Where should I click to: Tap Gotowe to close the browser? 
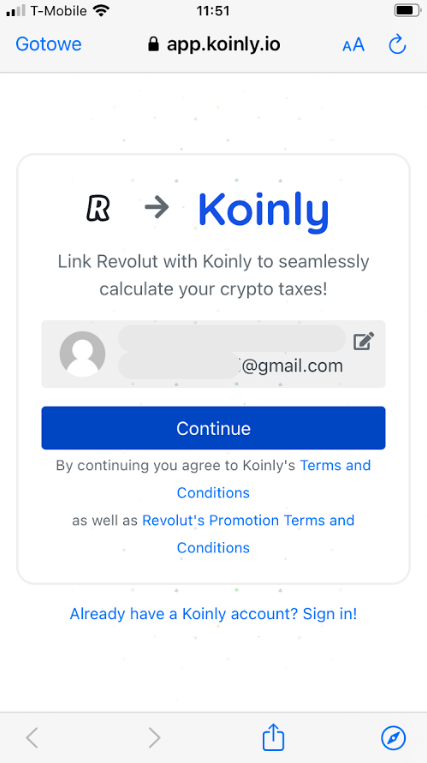[x=49, y=44]
